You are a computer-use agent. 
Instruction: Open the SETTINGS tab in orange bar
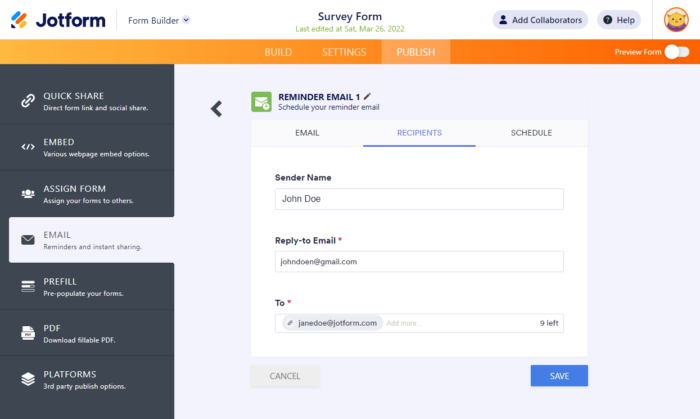click(344, 52)
